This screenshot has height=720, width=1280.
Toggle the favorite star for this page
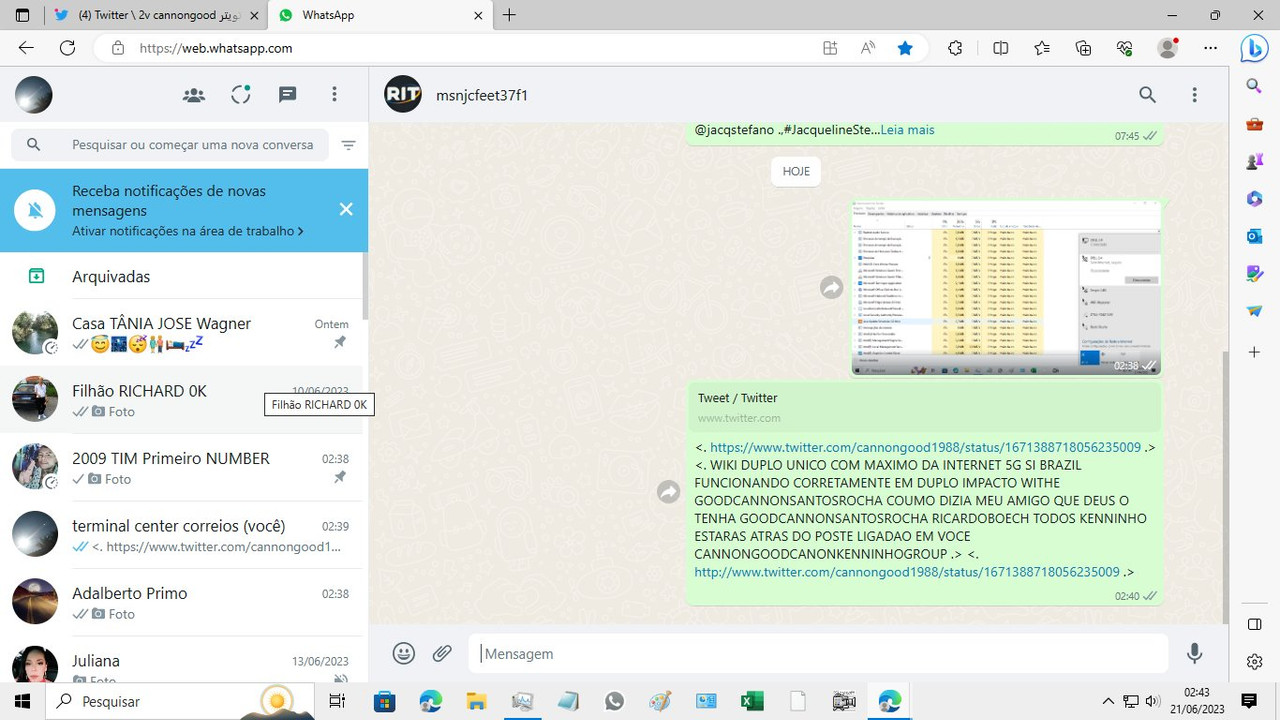(x=905, y=48)
